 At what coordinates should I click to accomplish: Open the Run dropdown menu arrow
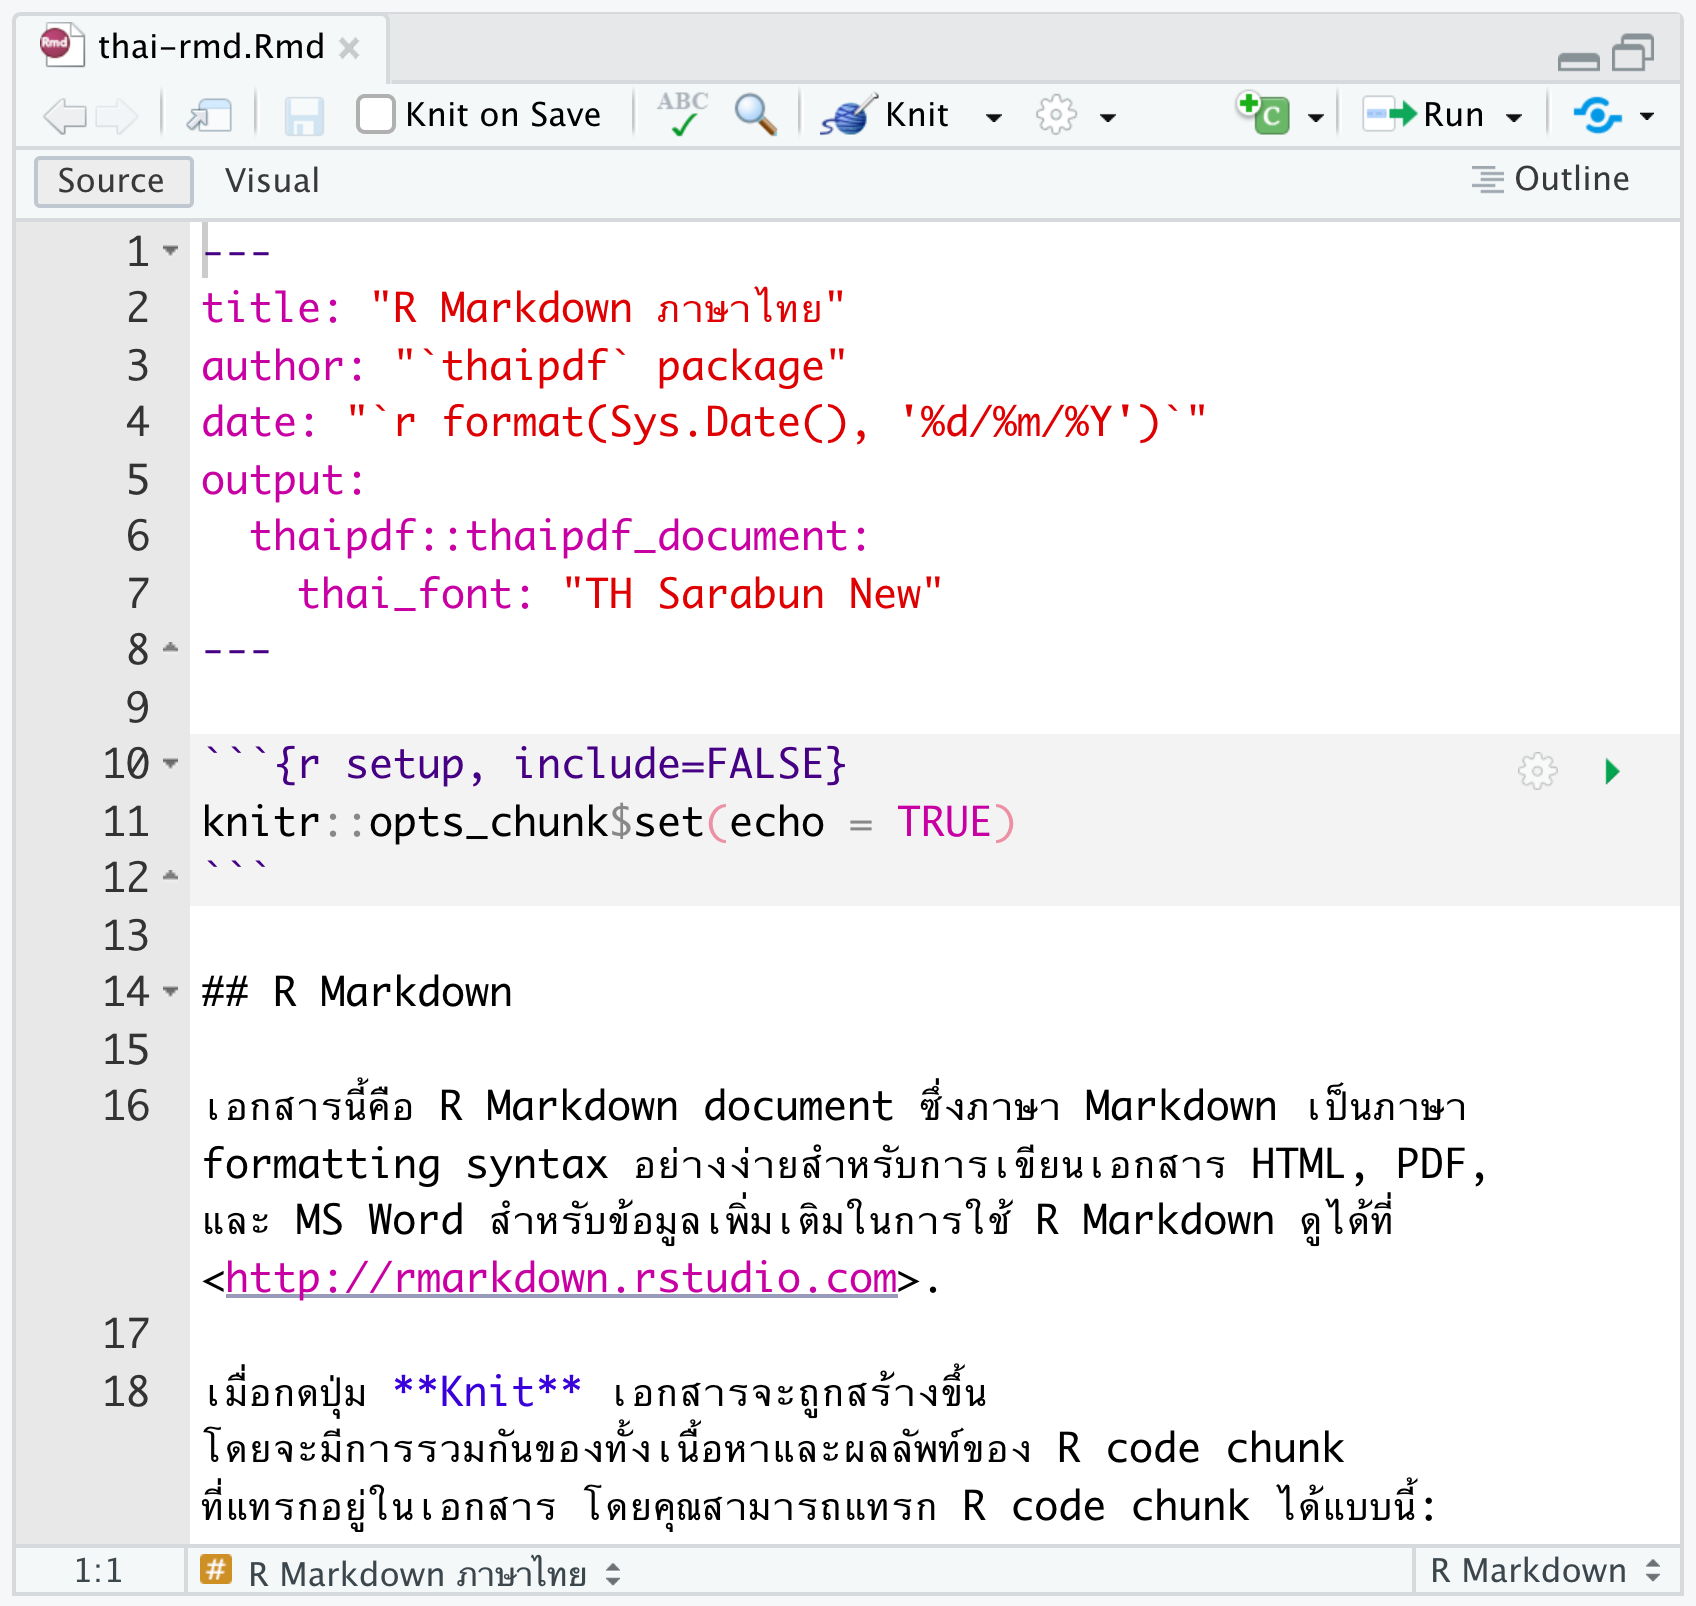pyautogui.click(x=1514, y=117)
